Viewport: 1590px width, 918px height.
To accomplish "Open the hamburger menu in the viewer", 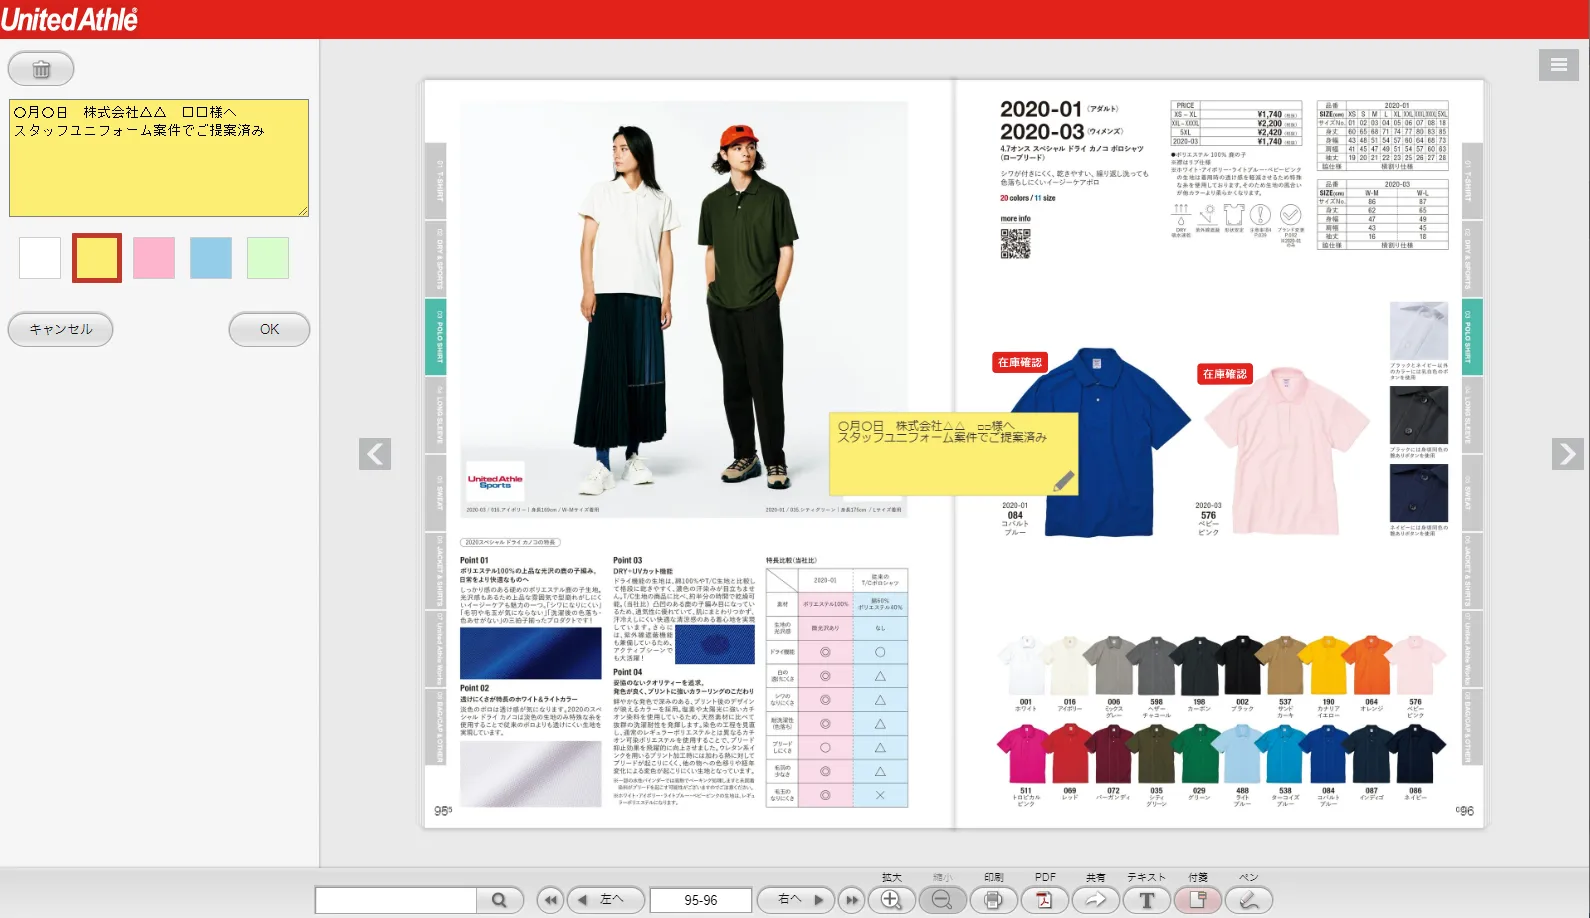I will (x=1559, y=65).
